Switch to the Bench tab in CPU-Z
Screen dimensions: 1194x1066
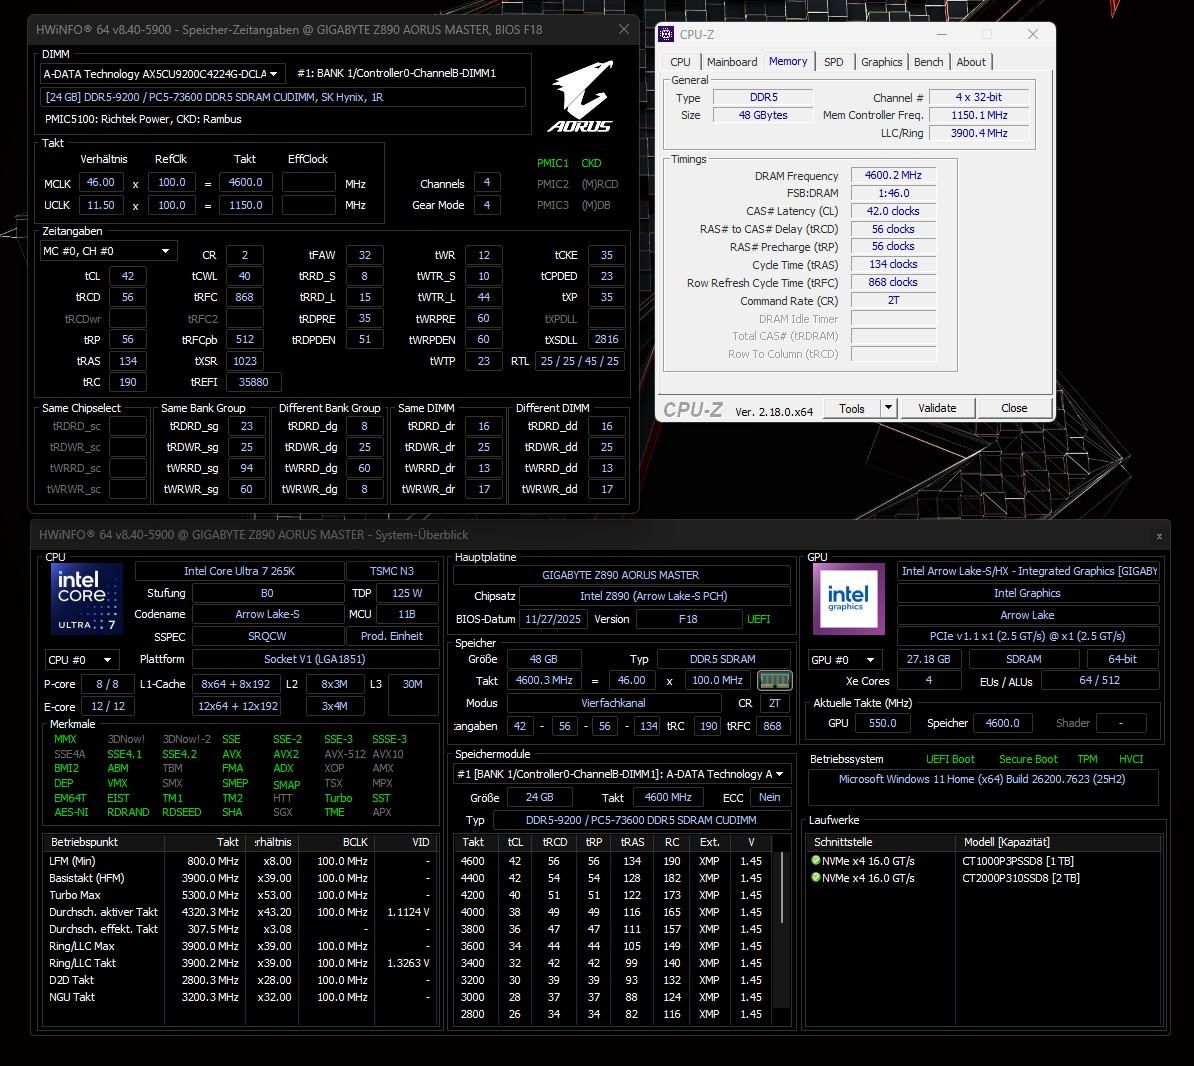(x=928, y=62)
